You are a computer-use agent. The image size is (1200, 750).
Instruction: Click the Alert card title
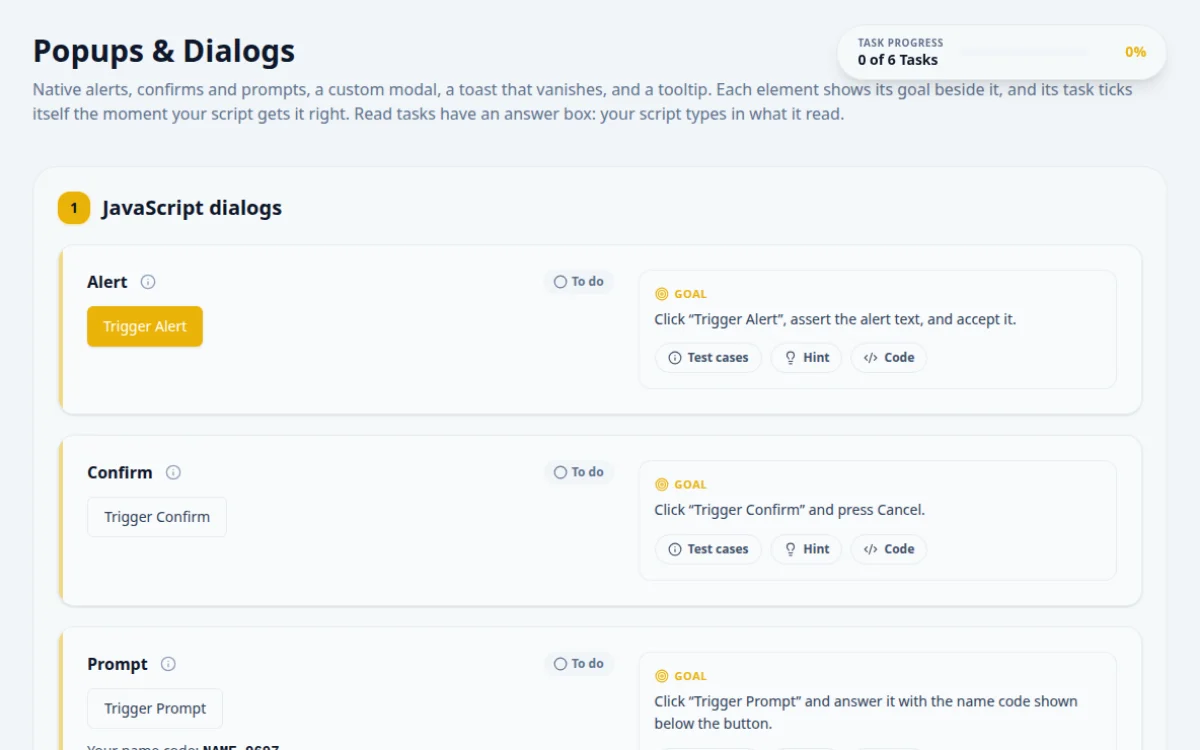pyautogui.click(x=107, y=282)
